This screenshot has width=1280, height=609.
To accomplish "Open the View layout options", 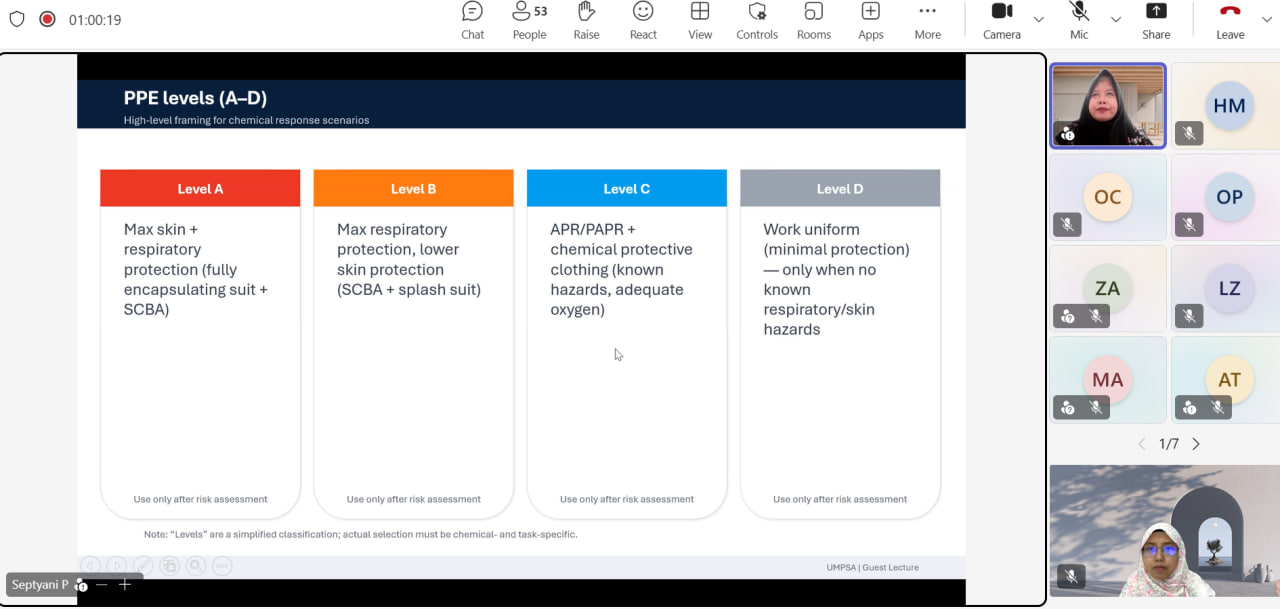I will 700,21.
